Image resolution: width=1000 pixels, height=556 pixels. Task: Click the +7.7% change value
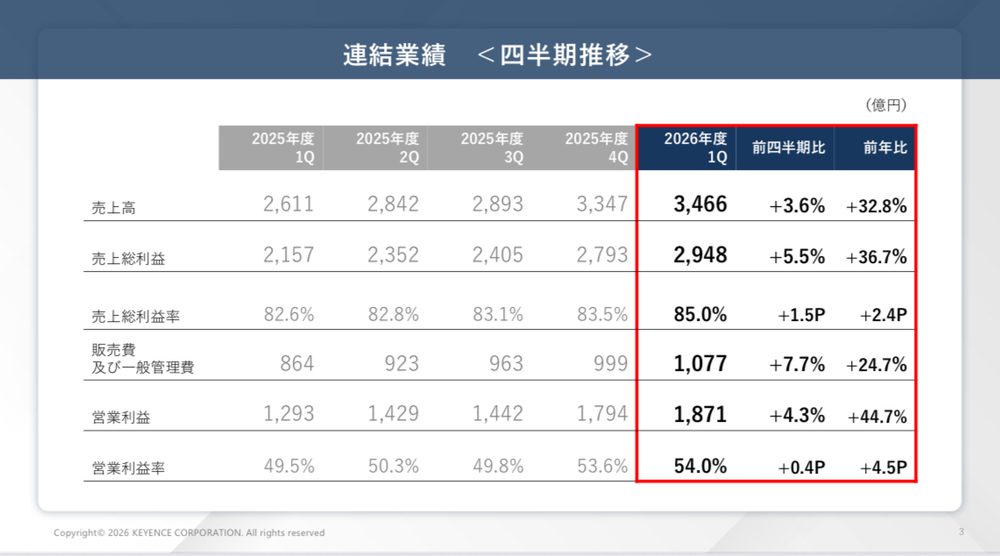pos(797,365)
